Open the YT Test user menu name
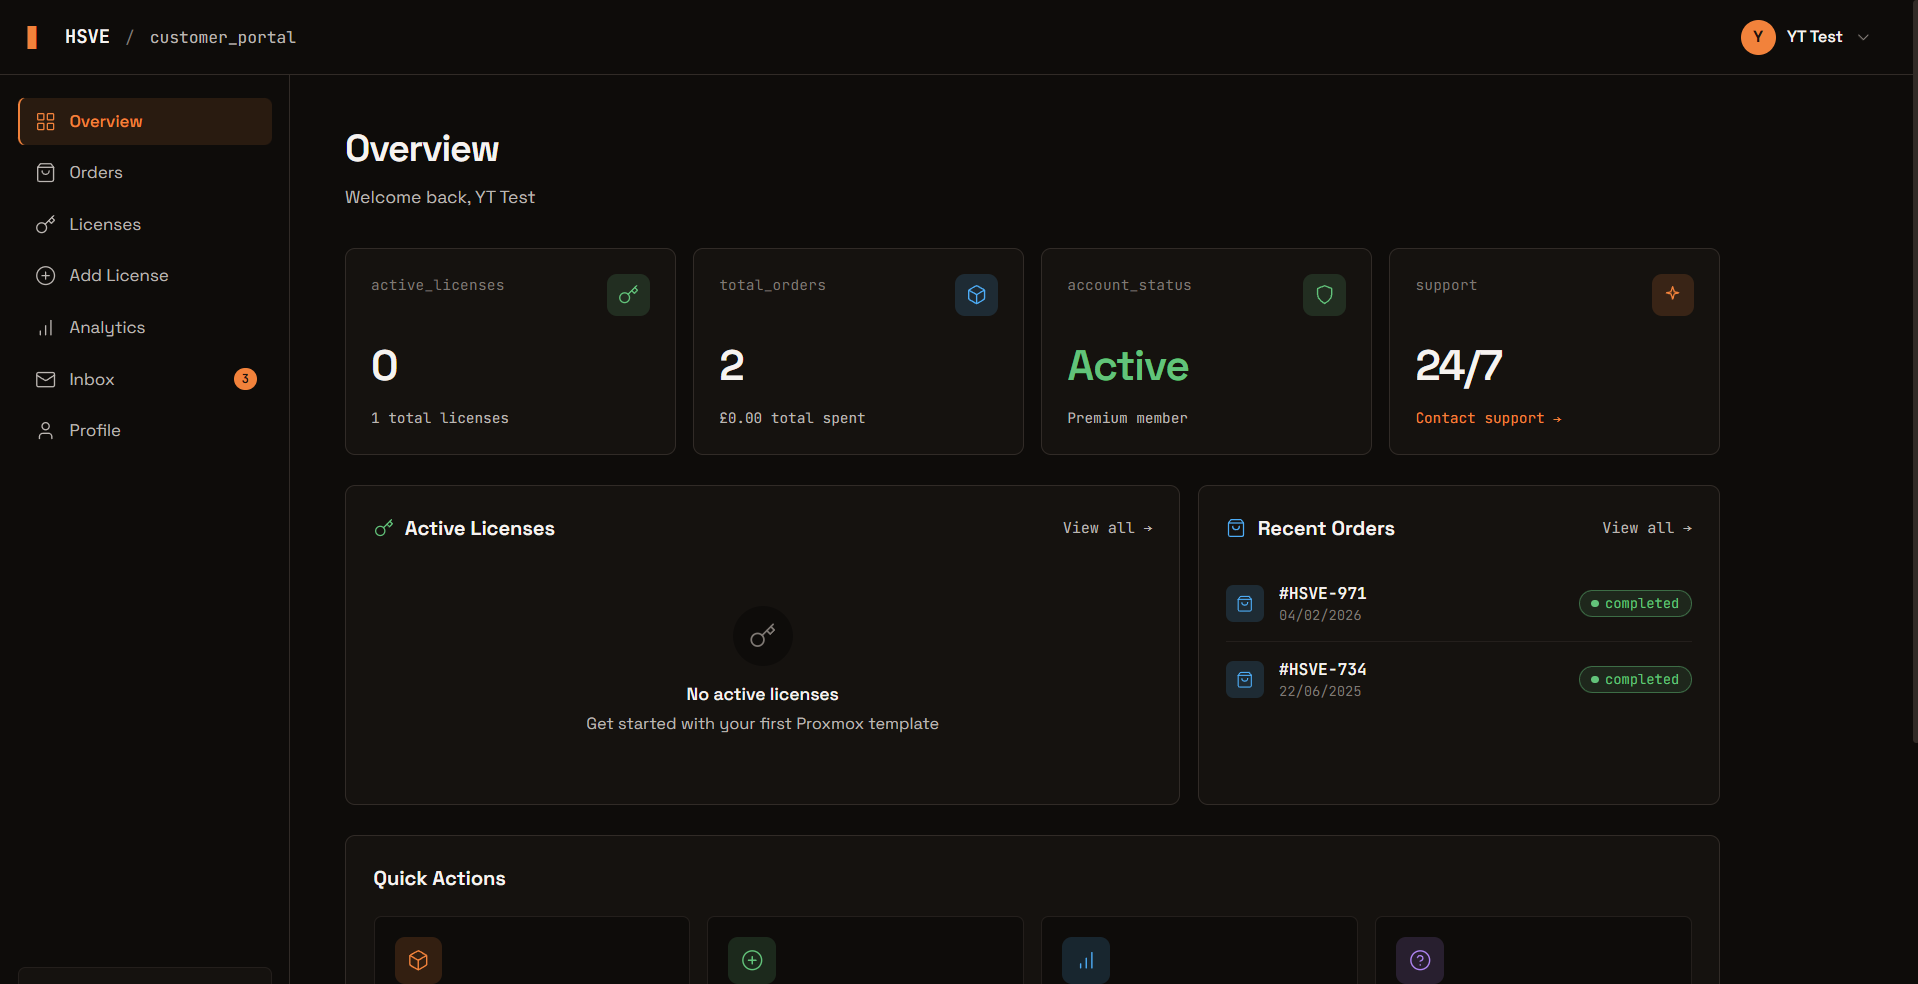 tap(1814, 37)
